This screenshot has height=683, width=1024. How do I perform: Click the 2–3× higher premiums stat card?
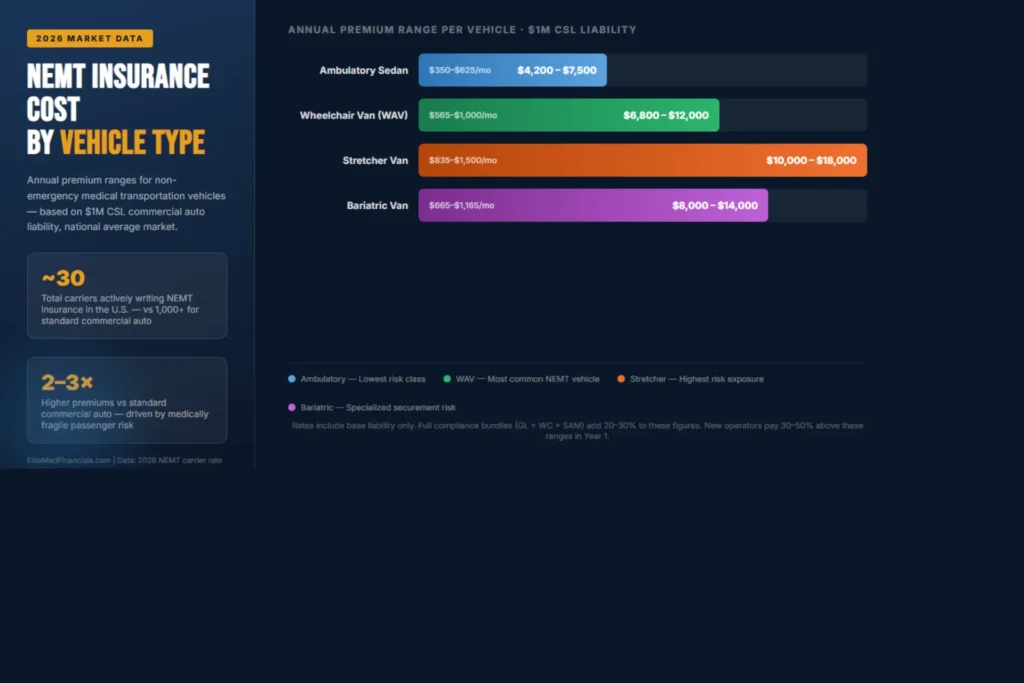click(x=127, y=399)
